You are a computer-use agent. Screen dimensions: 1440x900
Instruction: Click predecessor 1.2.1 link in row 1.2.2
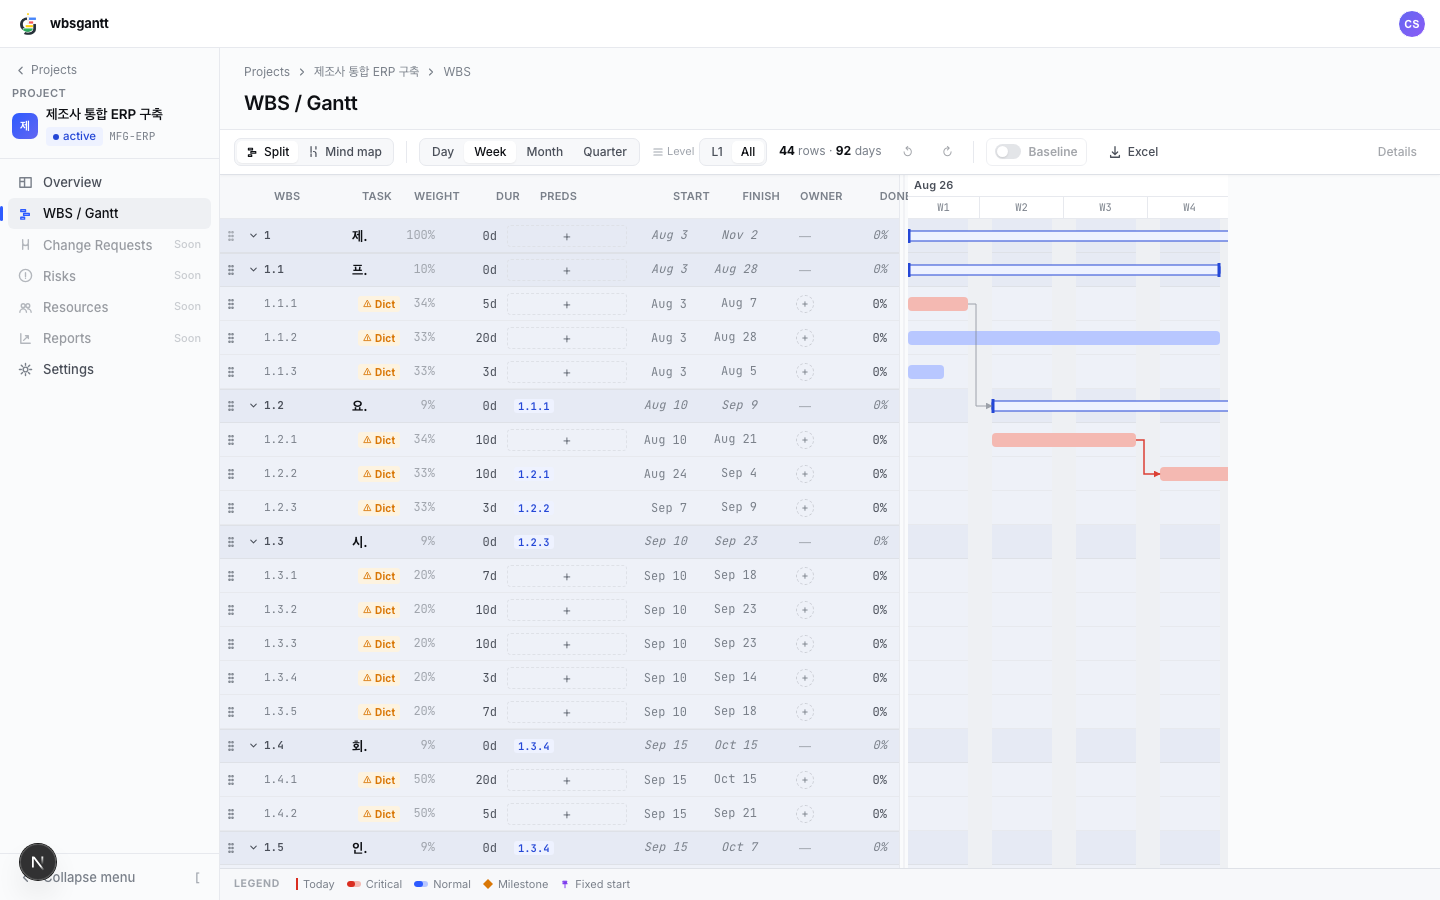click(534, 474)
